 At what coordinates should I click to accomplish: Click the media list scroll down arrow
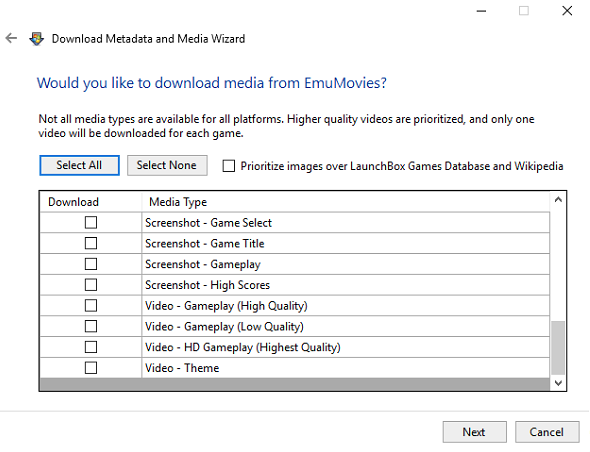[558, 383]
